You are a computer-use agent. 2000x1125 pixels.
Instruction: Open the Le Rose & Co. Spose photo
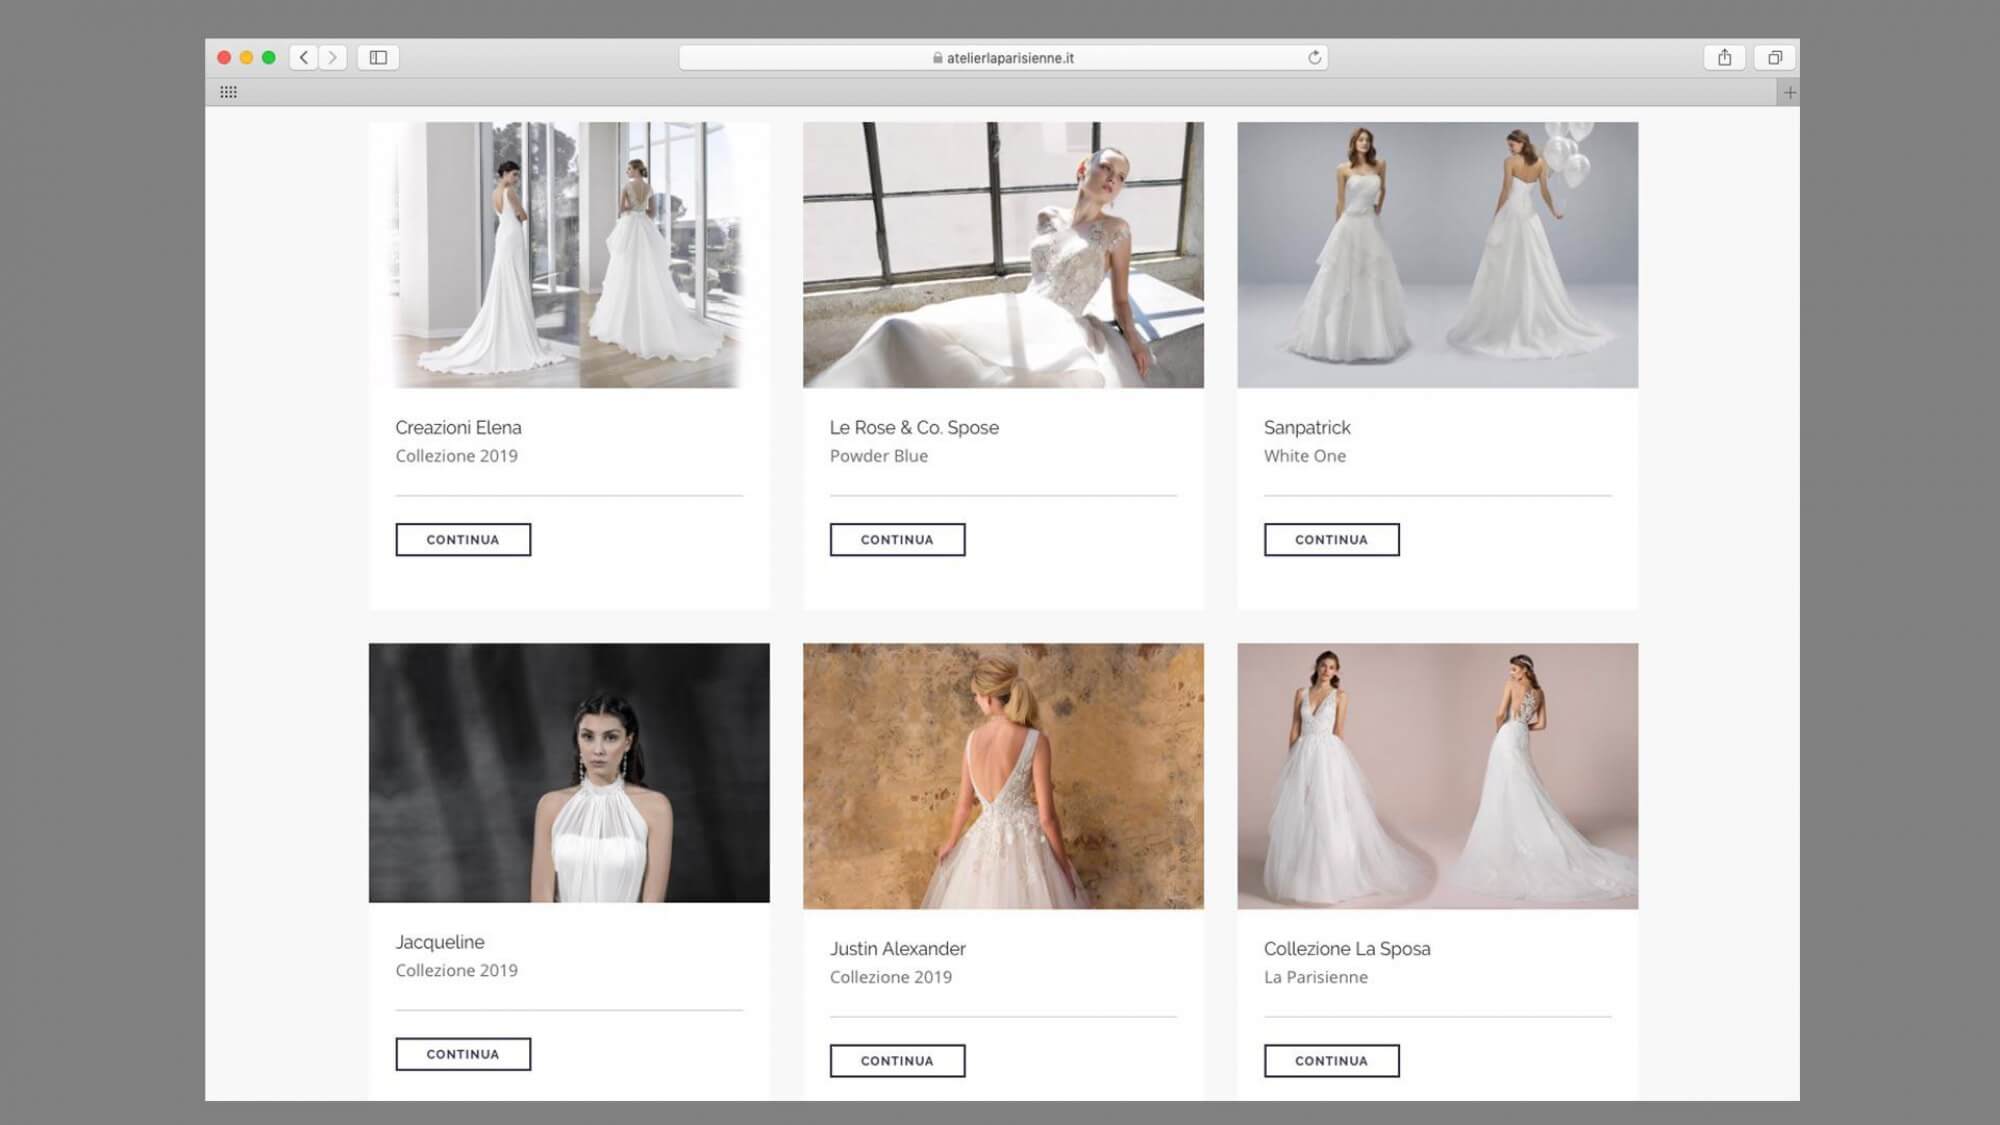(x=1003, y=255)
